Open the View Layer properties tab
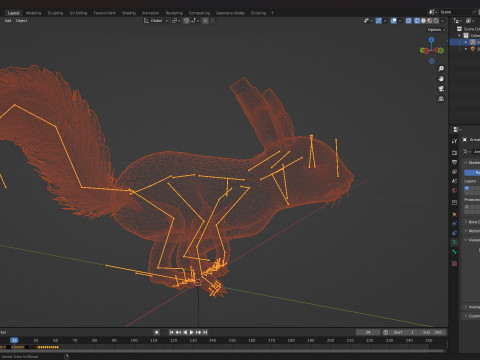Screen dimensions: 480x360 [x=454, y=172]
